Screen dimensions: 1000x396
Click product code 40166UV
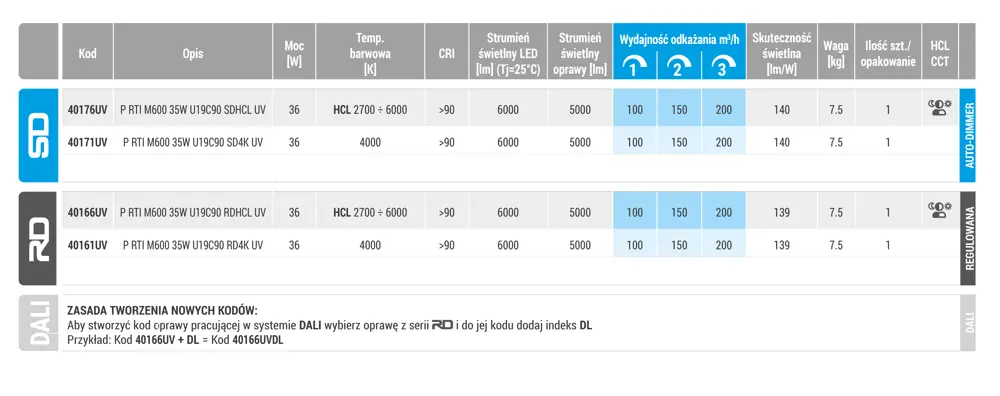coord(87,212)
